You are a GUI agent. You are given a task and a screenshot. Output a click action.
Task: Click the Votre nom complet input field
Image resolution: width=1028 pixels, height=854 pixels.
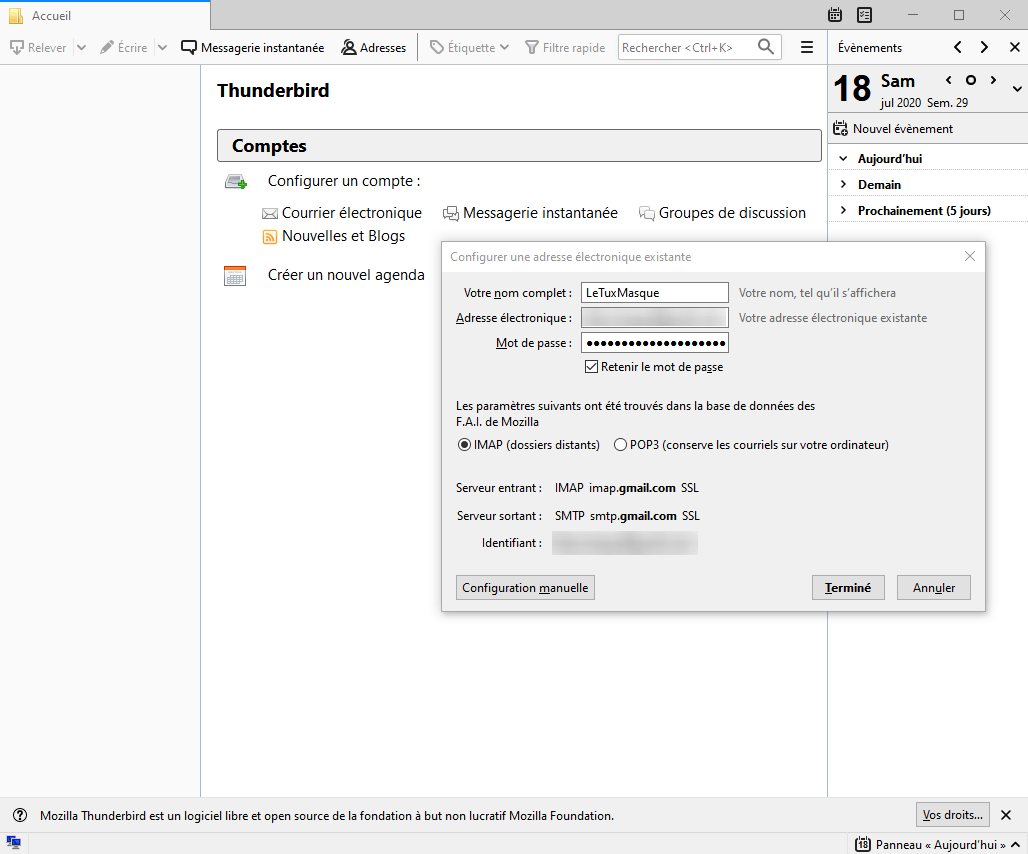pos(655,292)
